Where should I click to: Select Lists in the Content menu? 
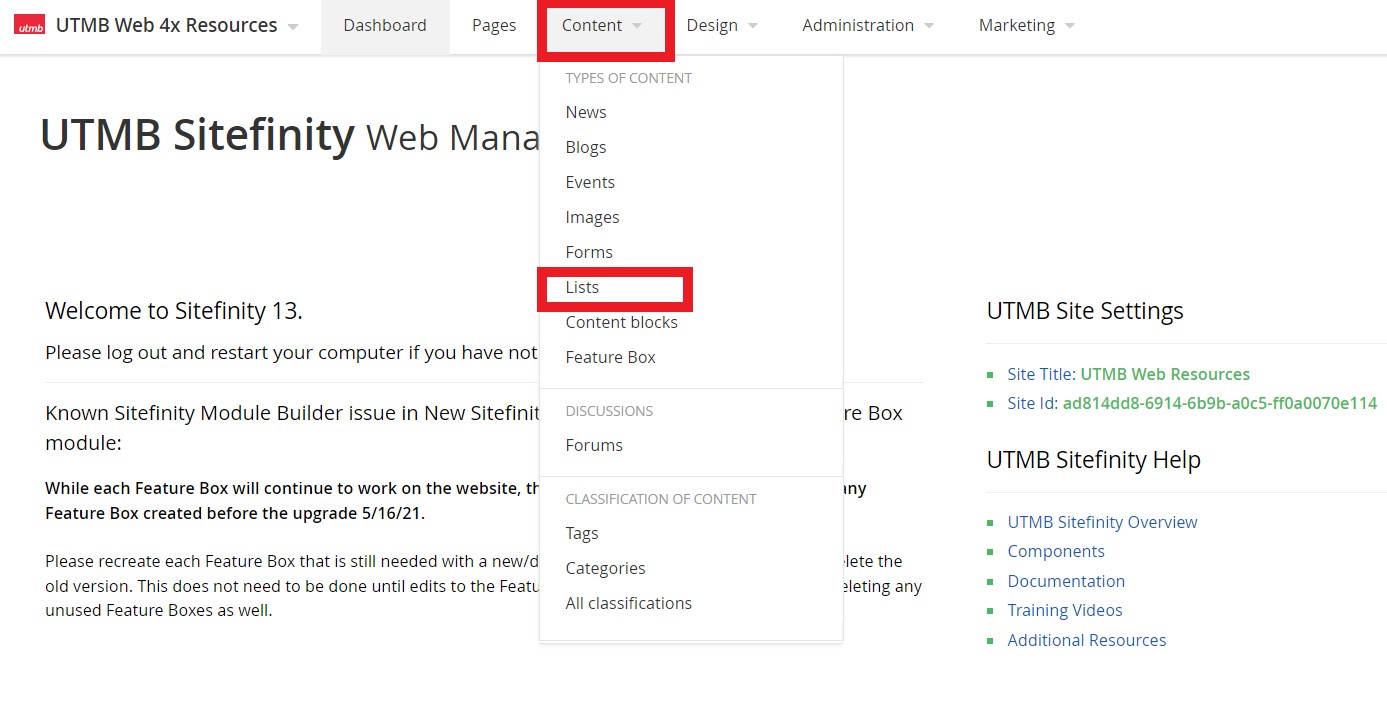(581, 287)
